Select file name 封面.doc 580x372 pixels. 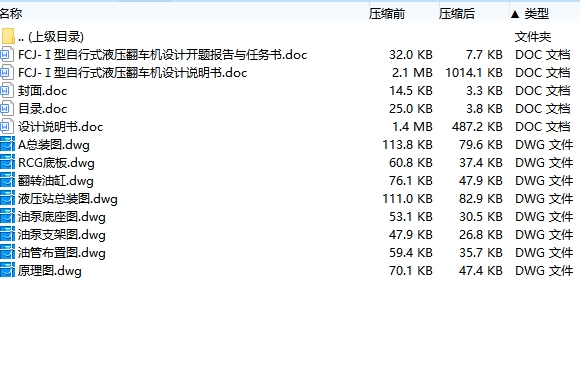click(x=43, y=91)
